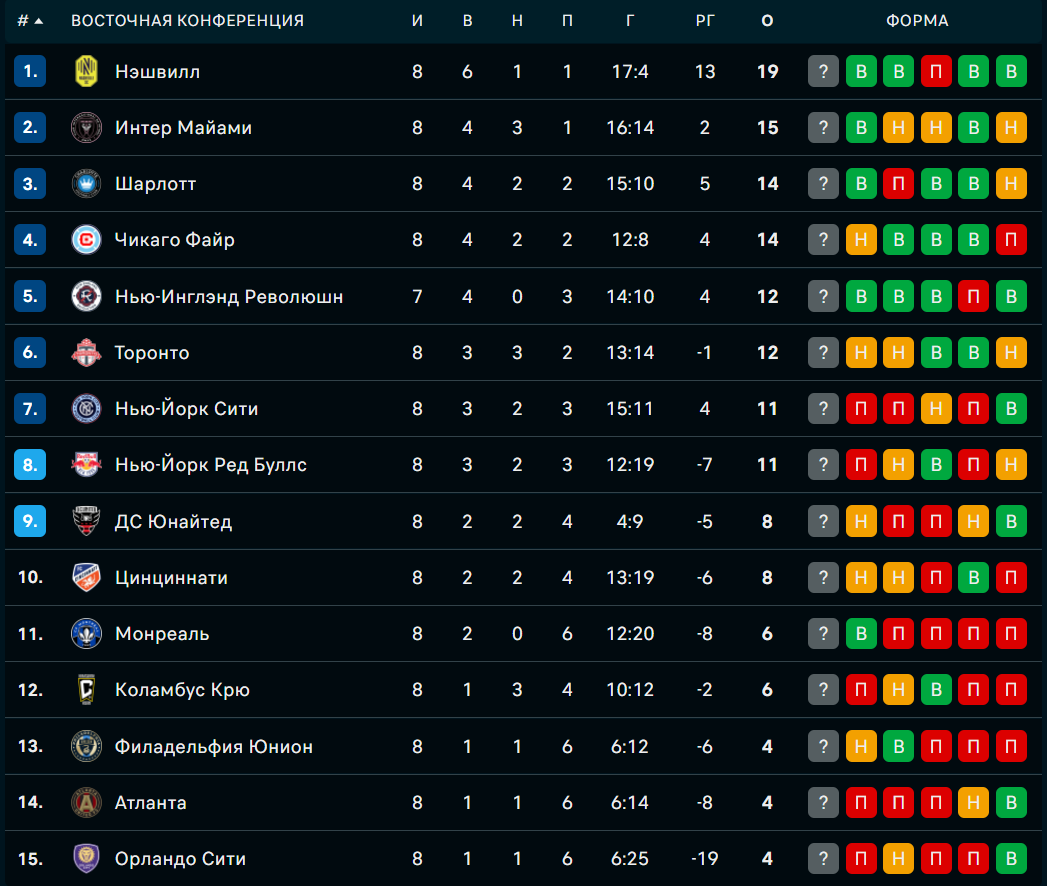Click the ФОРМА column header
1047x886 pixels.
917,21
